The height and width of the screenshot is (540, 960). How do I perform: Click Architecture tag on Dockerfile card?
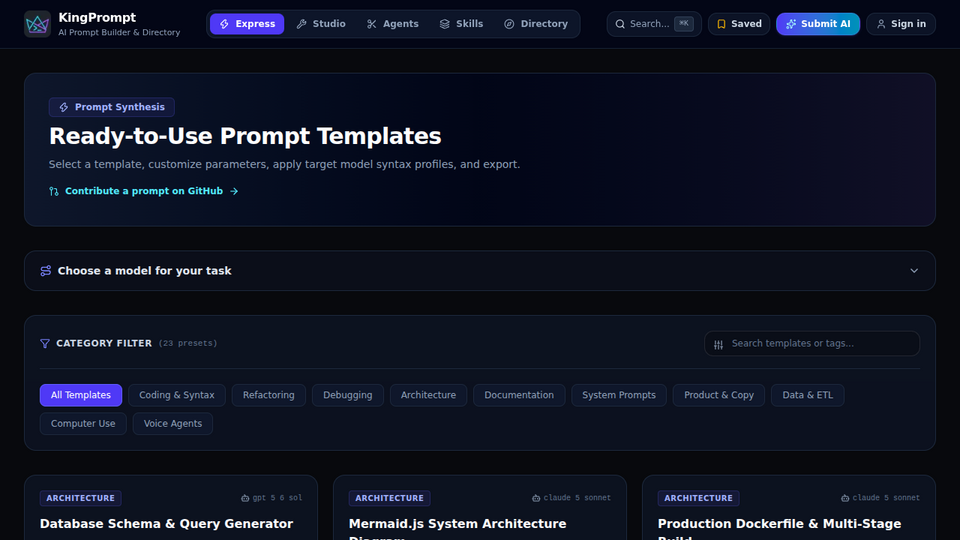pos(699,498)
